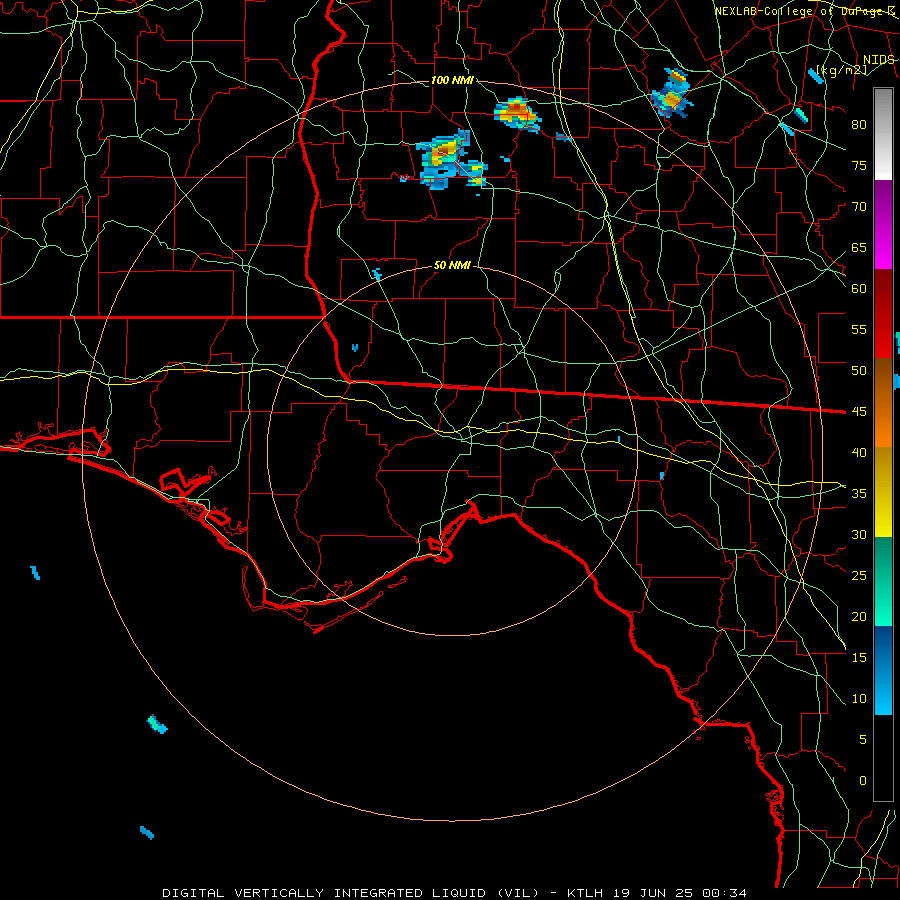Click the legend value 45
Screen dimensions: 900x900
tap(859, 412)
